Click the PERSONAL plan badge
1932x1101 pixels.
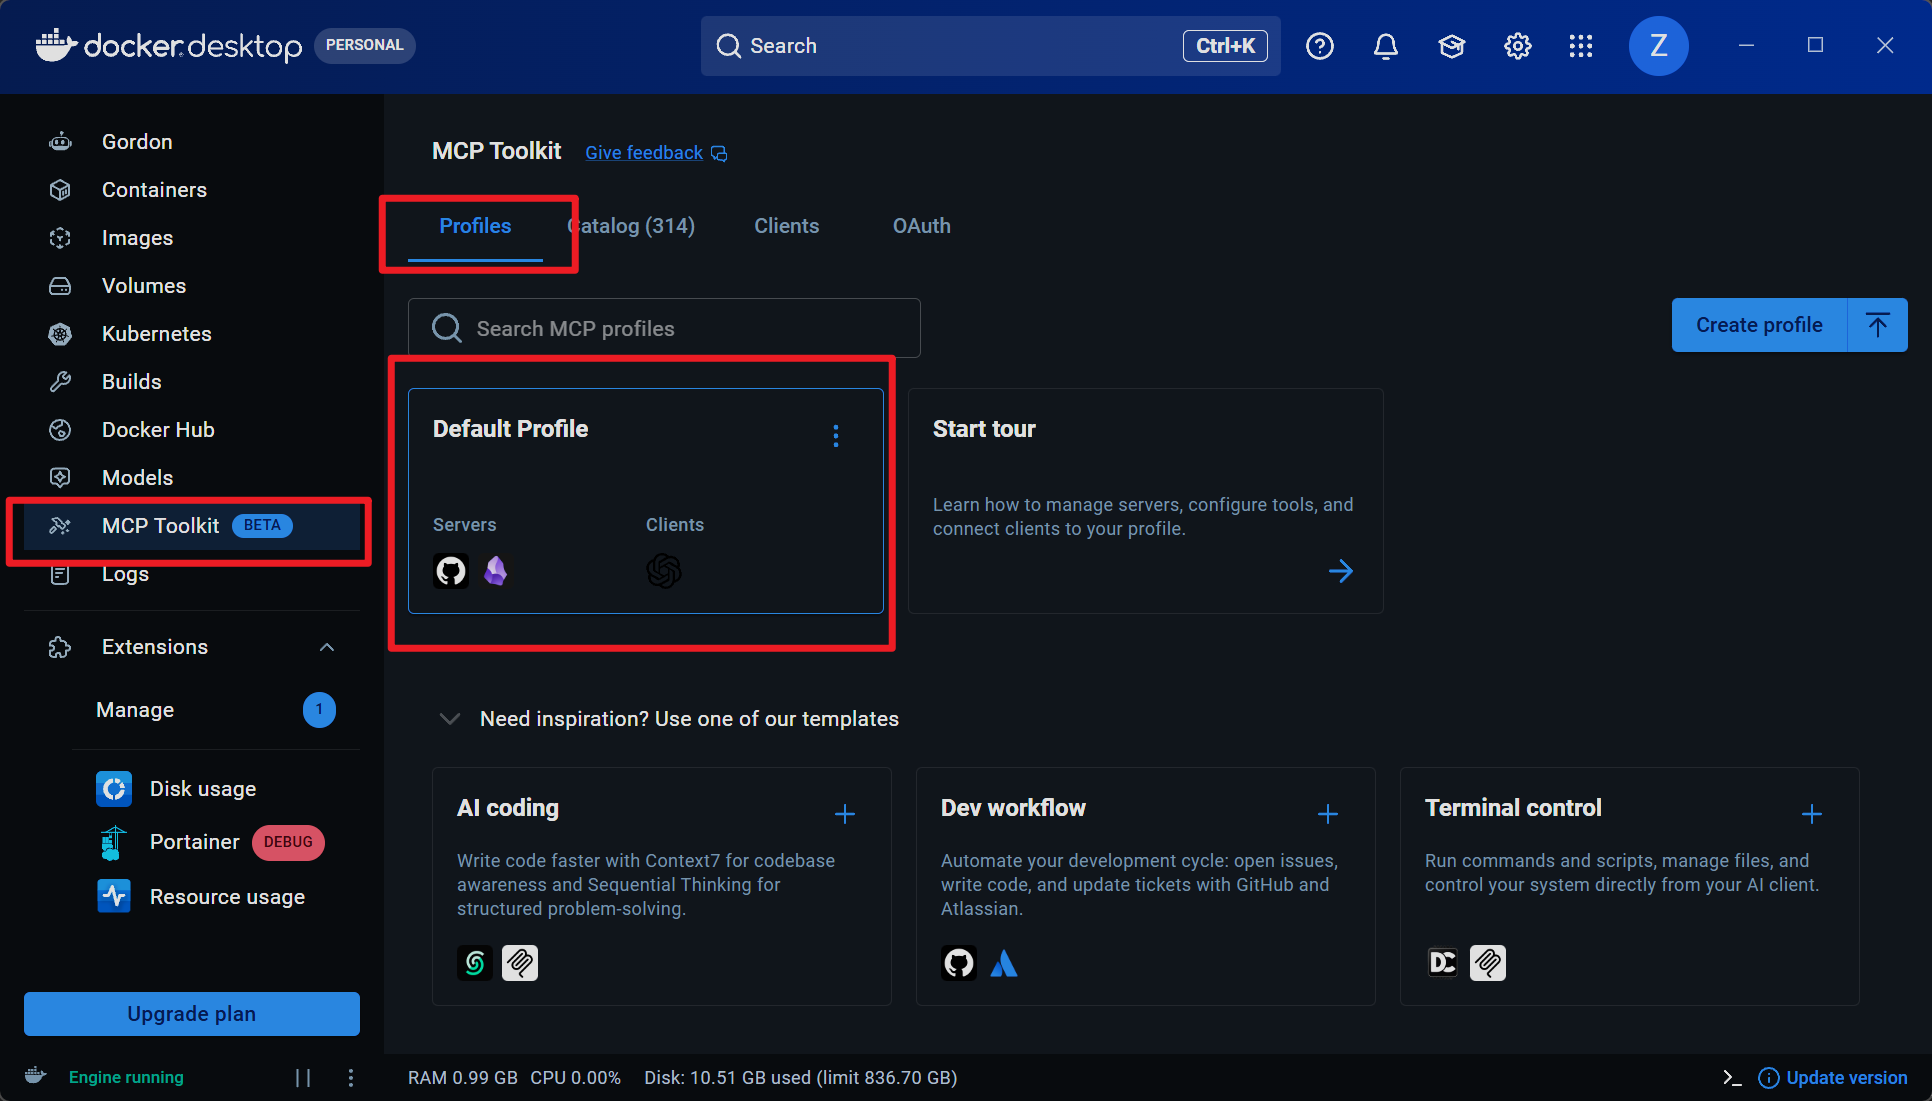(x=365, y=45)
